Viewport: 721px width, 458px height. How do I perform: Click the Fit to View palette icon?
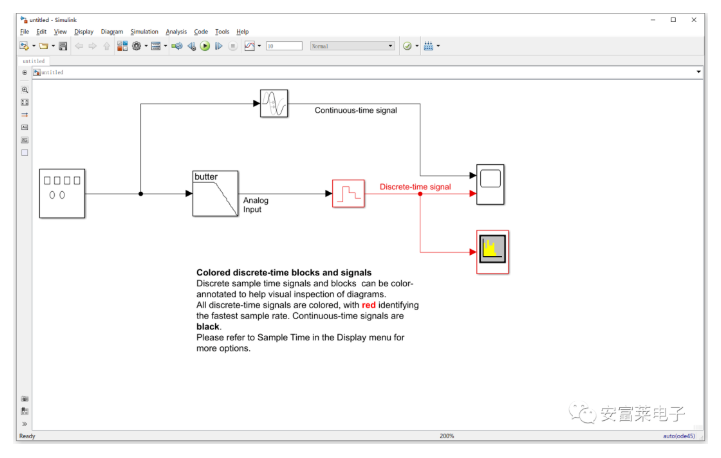[25, 103]
